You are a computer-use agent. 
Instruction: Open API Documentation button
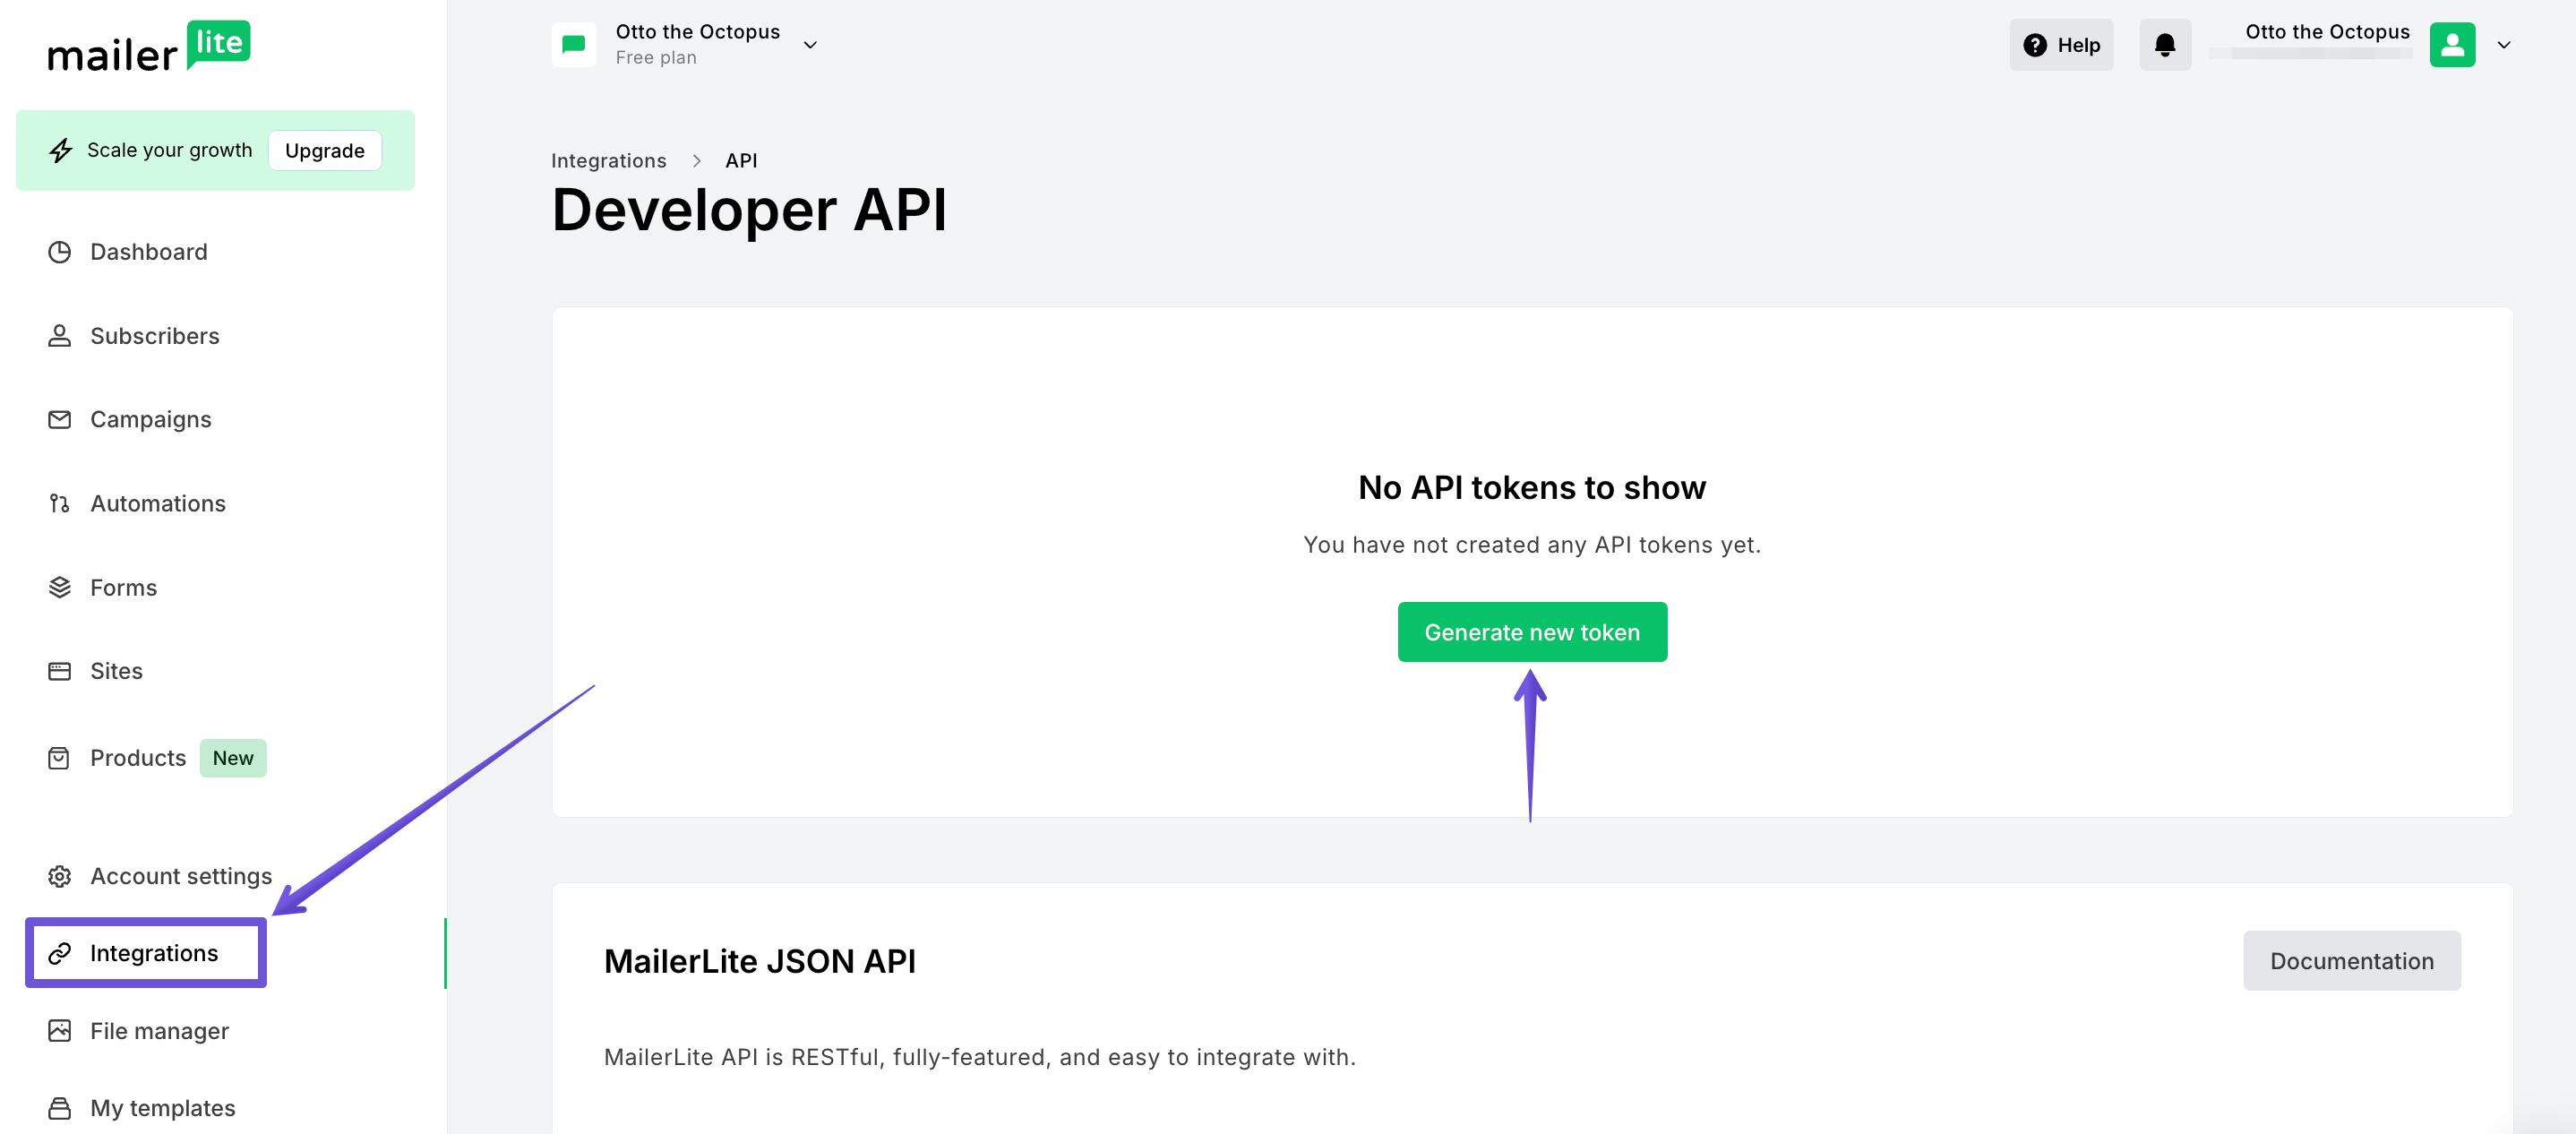coord(2352,961)
